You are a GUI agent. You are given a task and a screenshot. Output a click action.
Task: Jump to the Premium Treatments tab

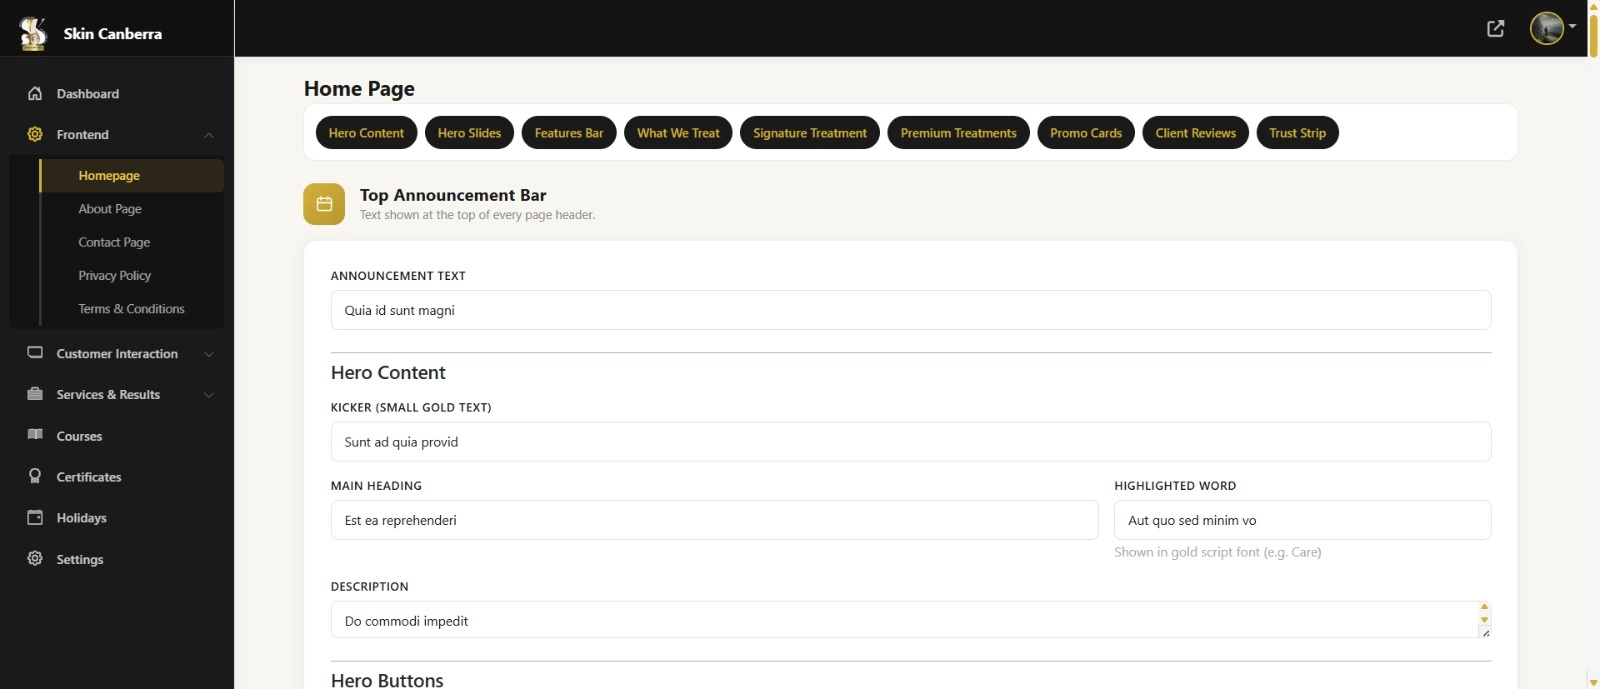958,133
